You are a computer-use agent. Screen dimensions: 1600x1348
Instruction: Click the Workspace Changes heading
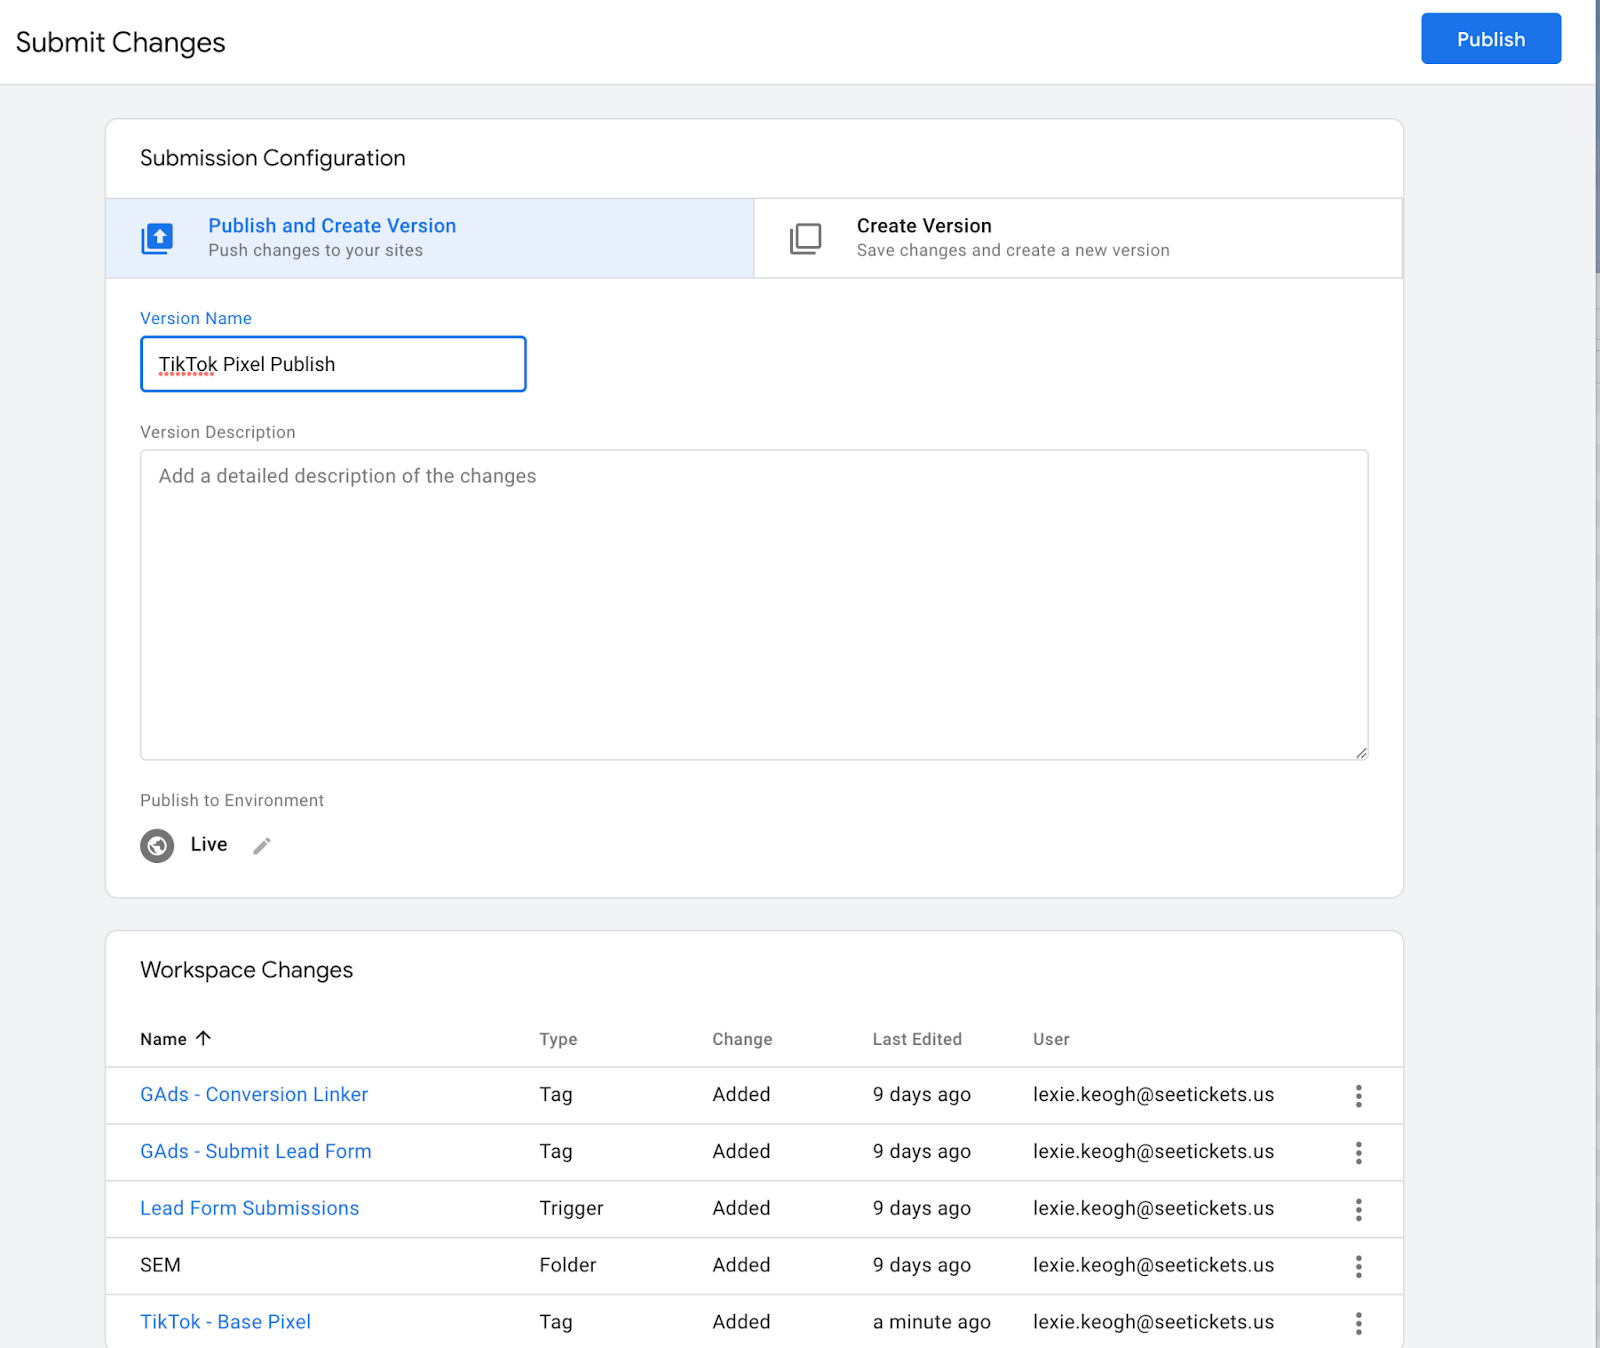[x=247, y=970]
